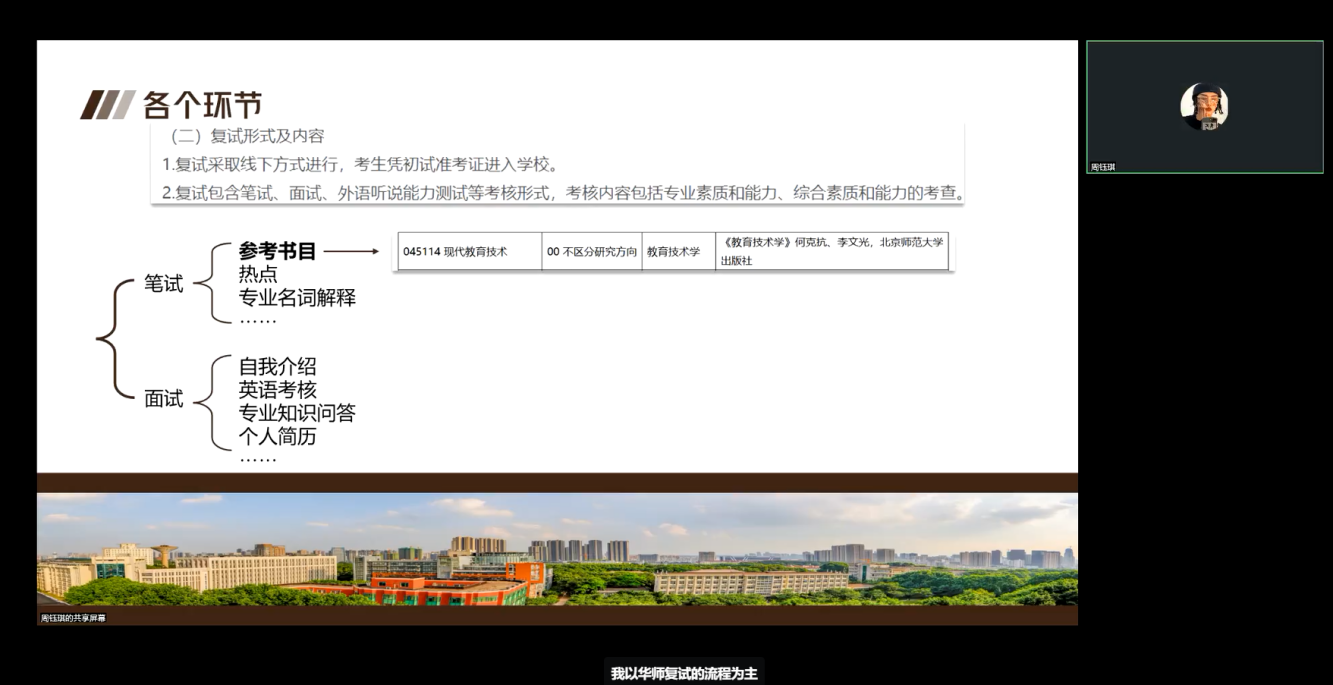The width and height of the screenshot is (1333, 685).
Task: Select the 面试 branch label
Action: coord(164,399)
